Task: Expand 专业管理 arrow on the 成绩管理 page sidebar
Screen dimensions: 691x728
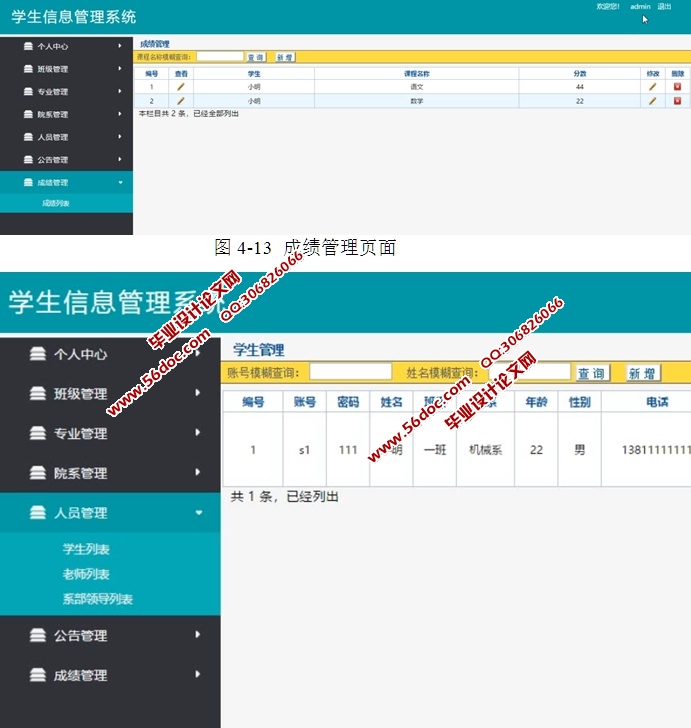Action: (120, 91)
